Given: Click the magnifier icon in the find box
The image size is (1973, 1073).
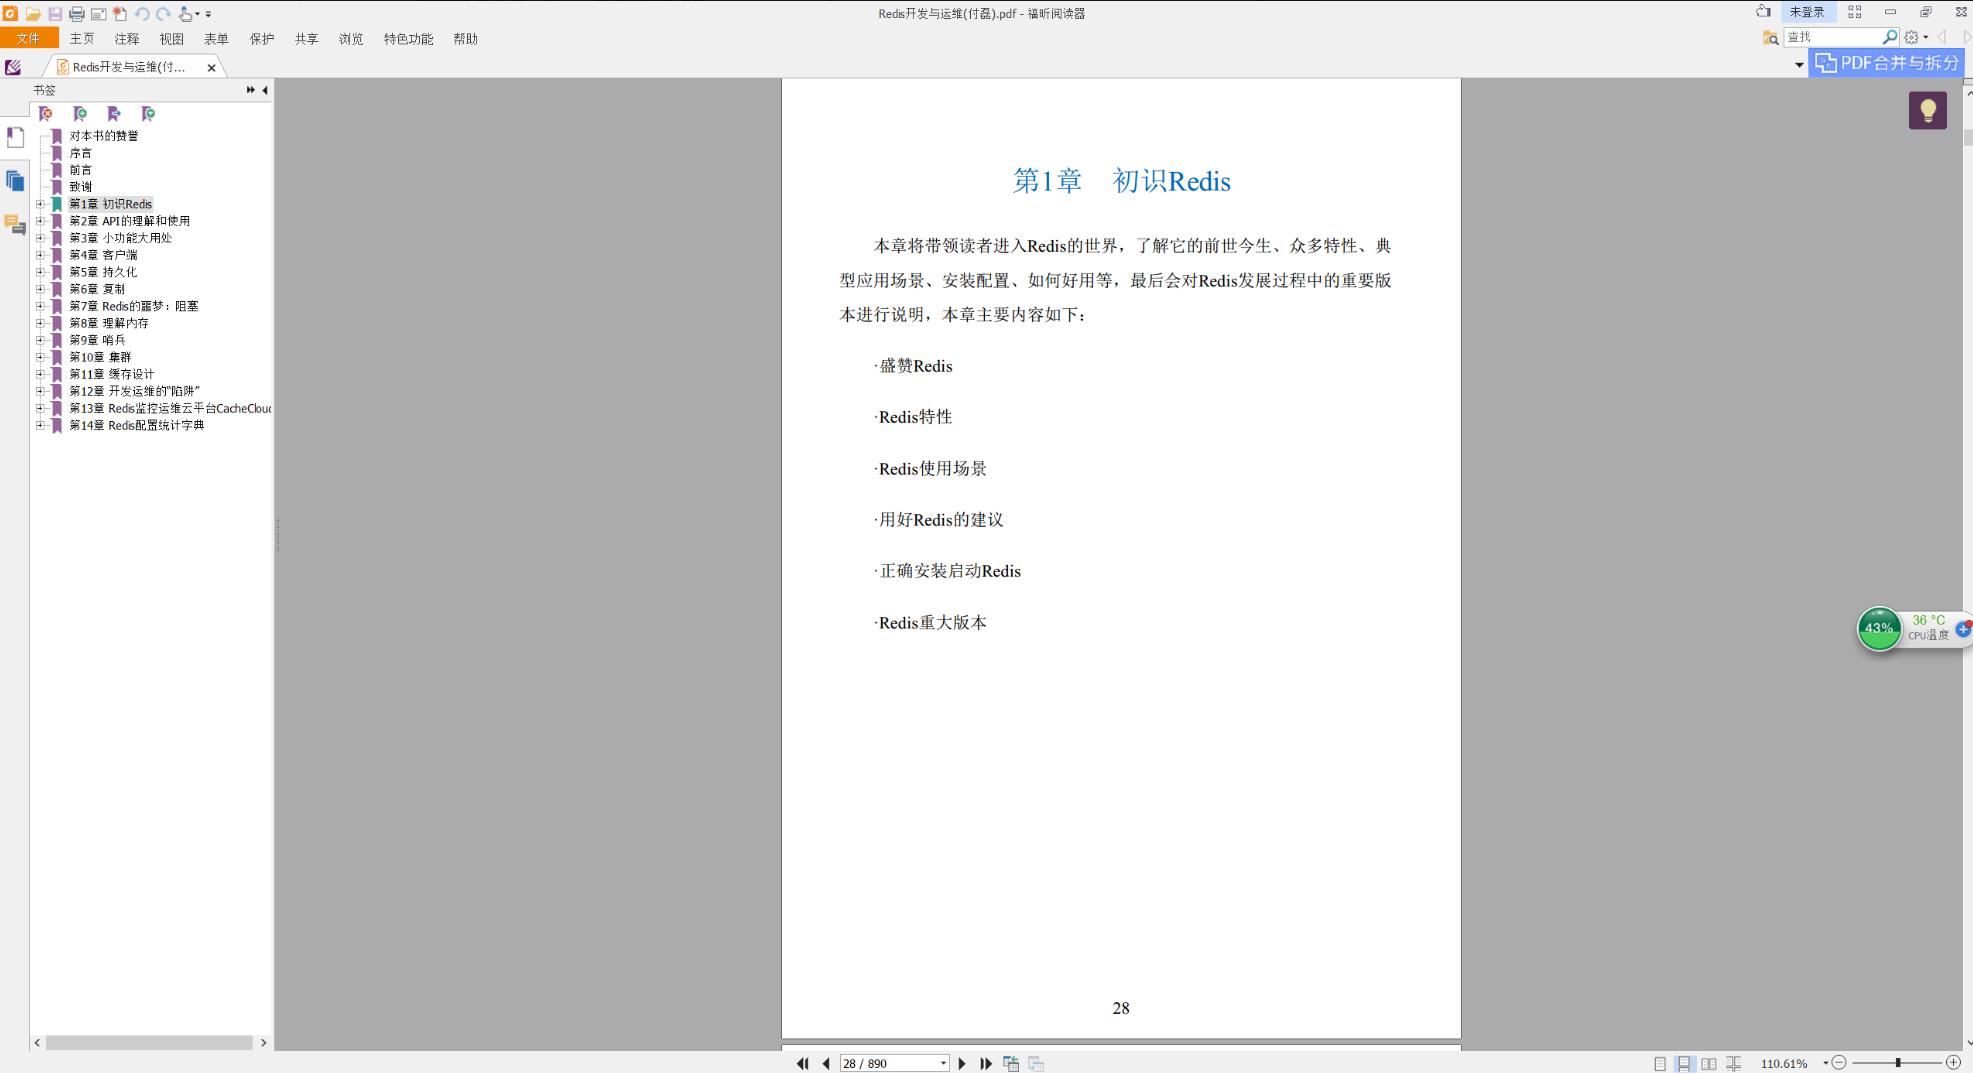Looking at the screenshot, I should click(1889, 37).
